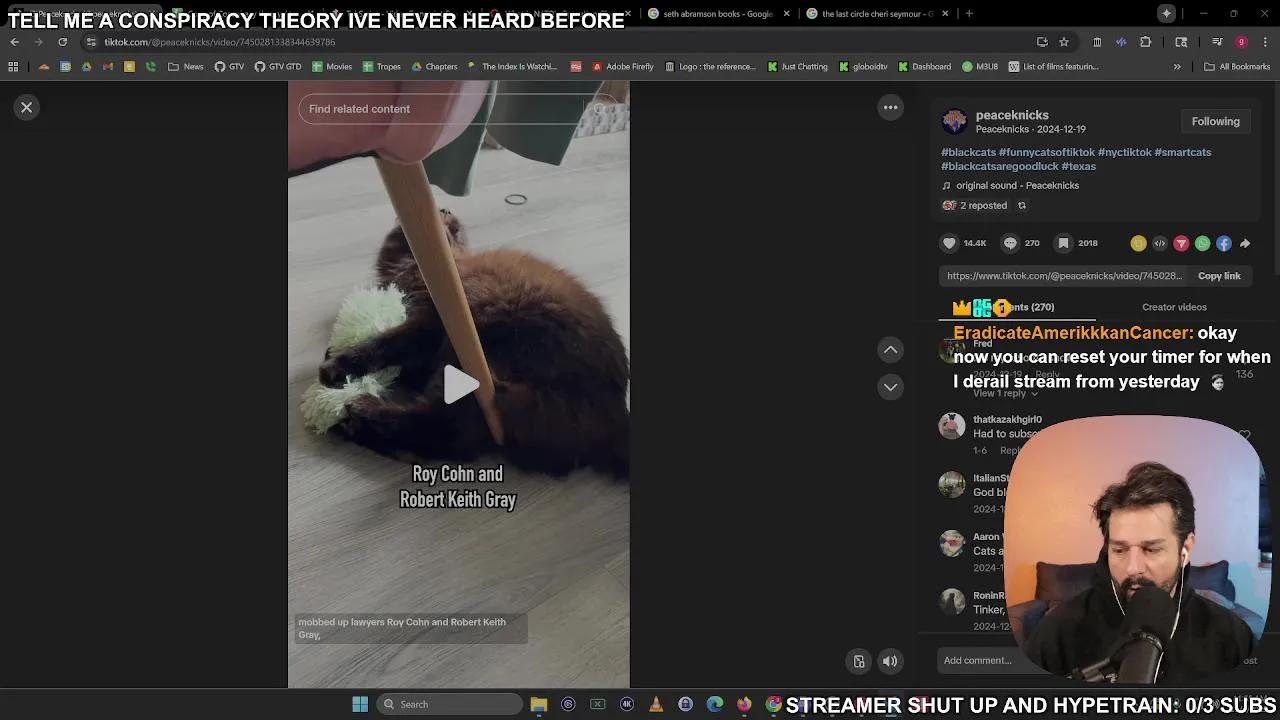The image size is (1280, 720).
Task: Open the peaceknicks username link
Action: [x=1012, y=115]
